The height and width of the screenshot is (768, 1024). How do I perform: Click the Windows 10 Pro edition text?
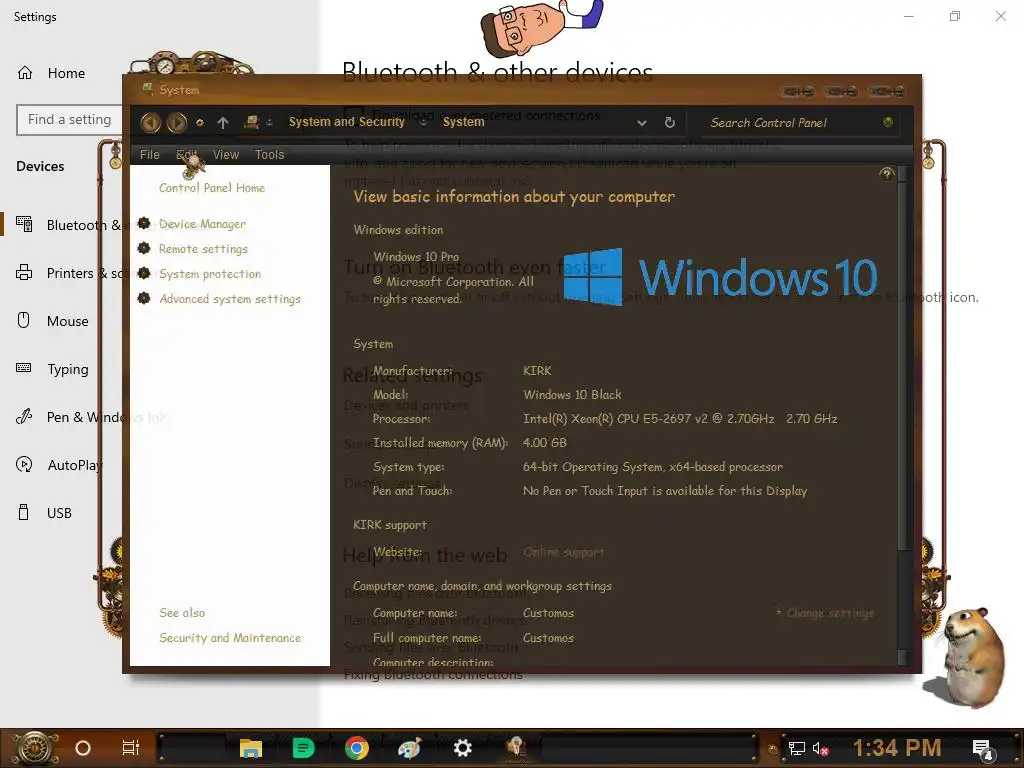[416, 257]
